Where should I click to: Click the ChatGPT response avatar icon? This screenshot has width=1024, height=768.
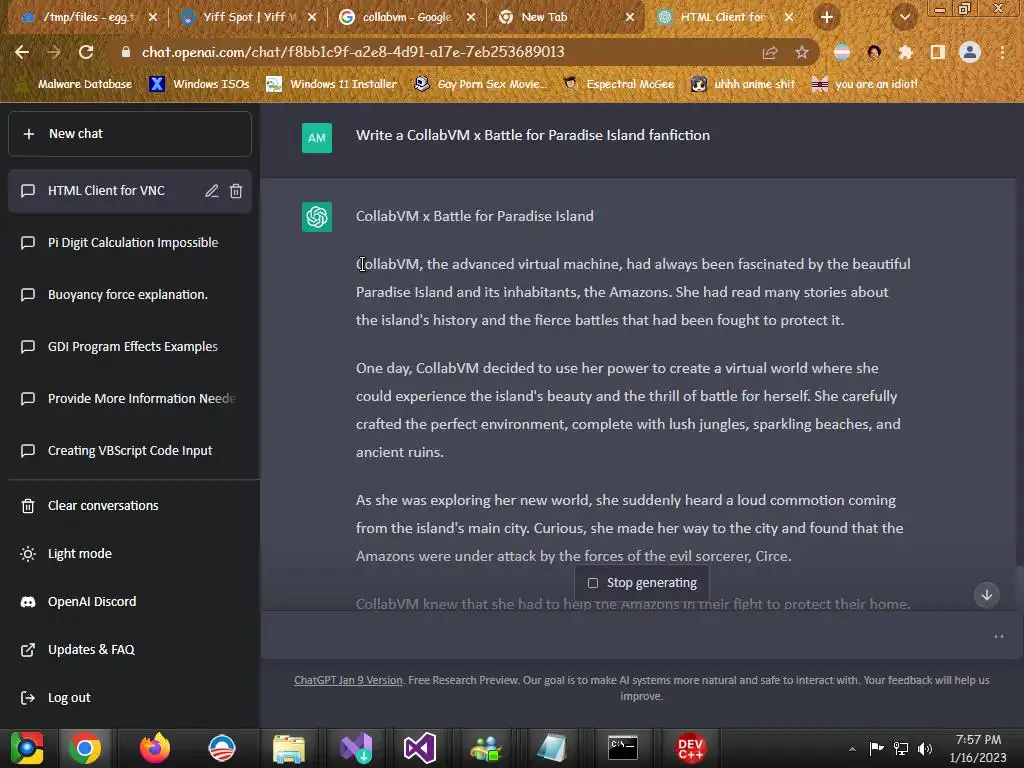pos(317,217)
